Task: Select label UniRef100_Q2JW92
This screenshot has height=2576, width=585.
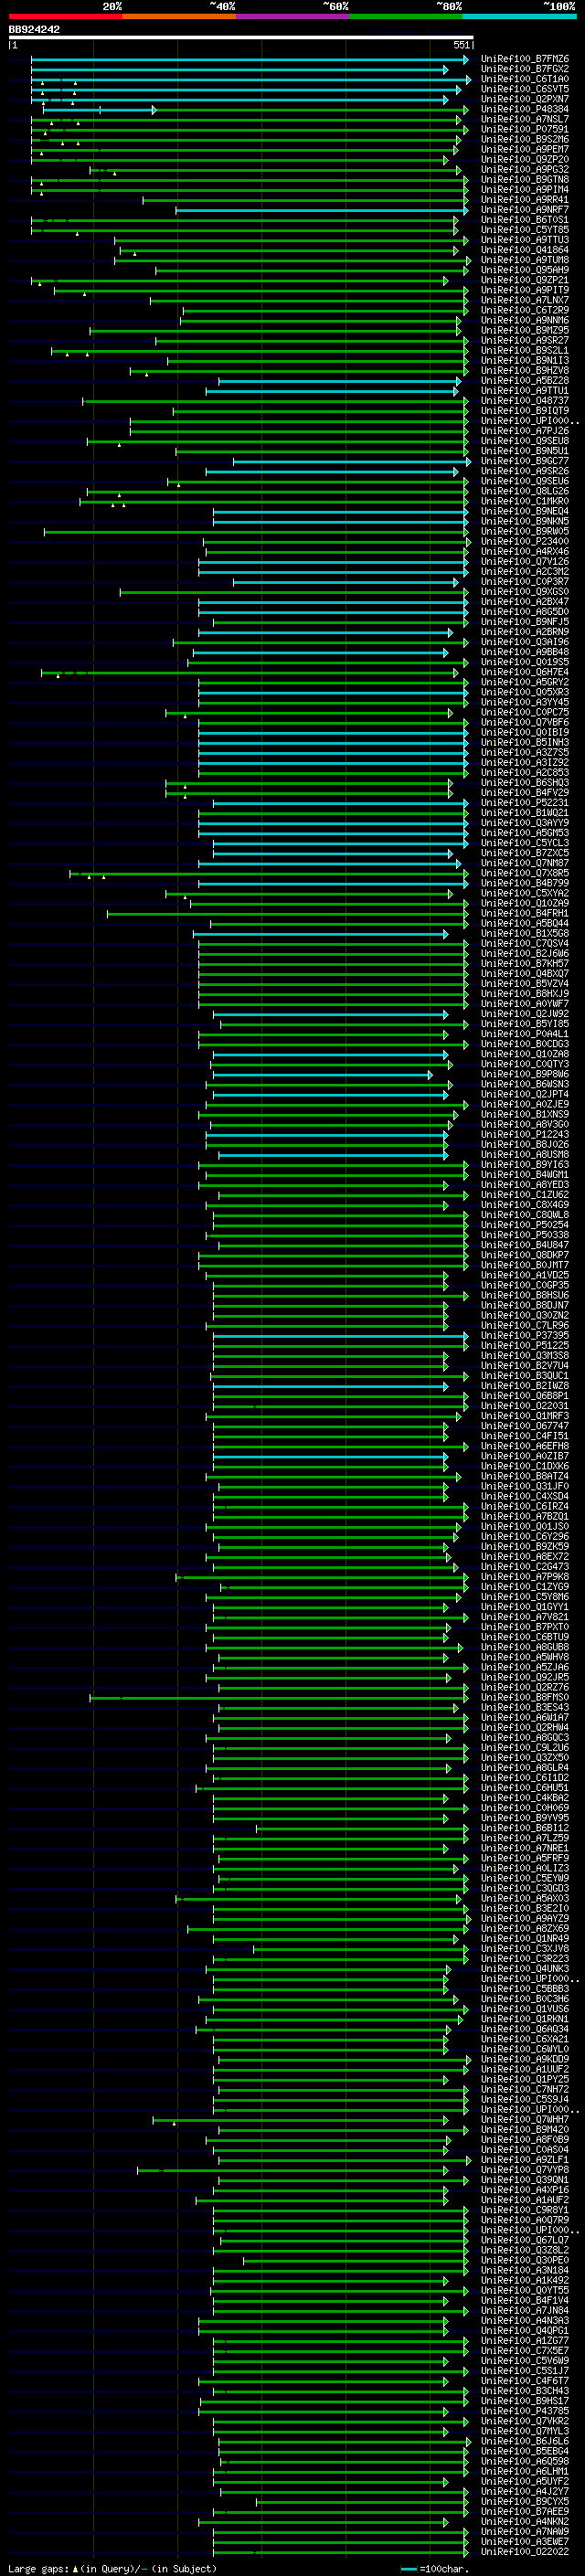Action: pyautogui.click(x=525, y=1014)
